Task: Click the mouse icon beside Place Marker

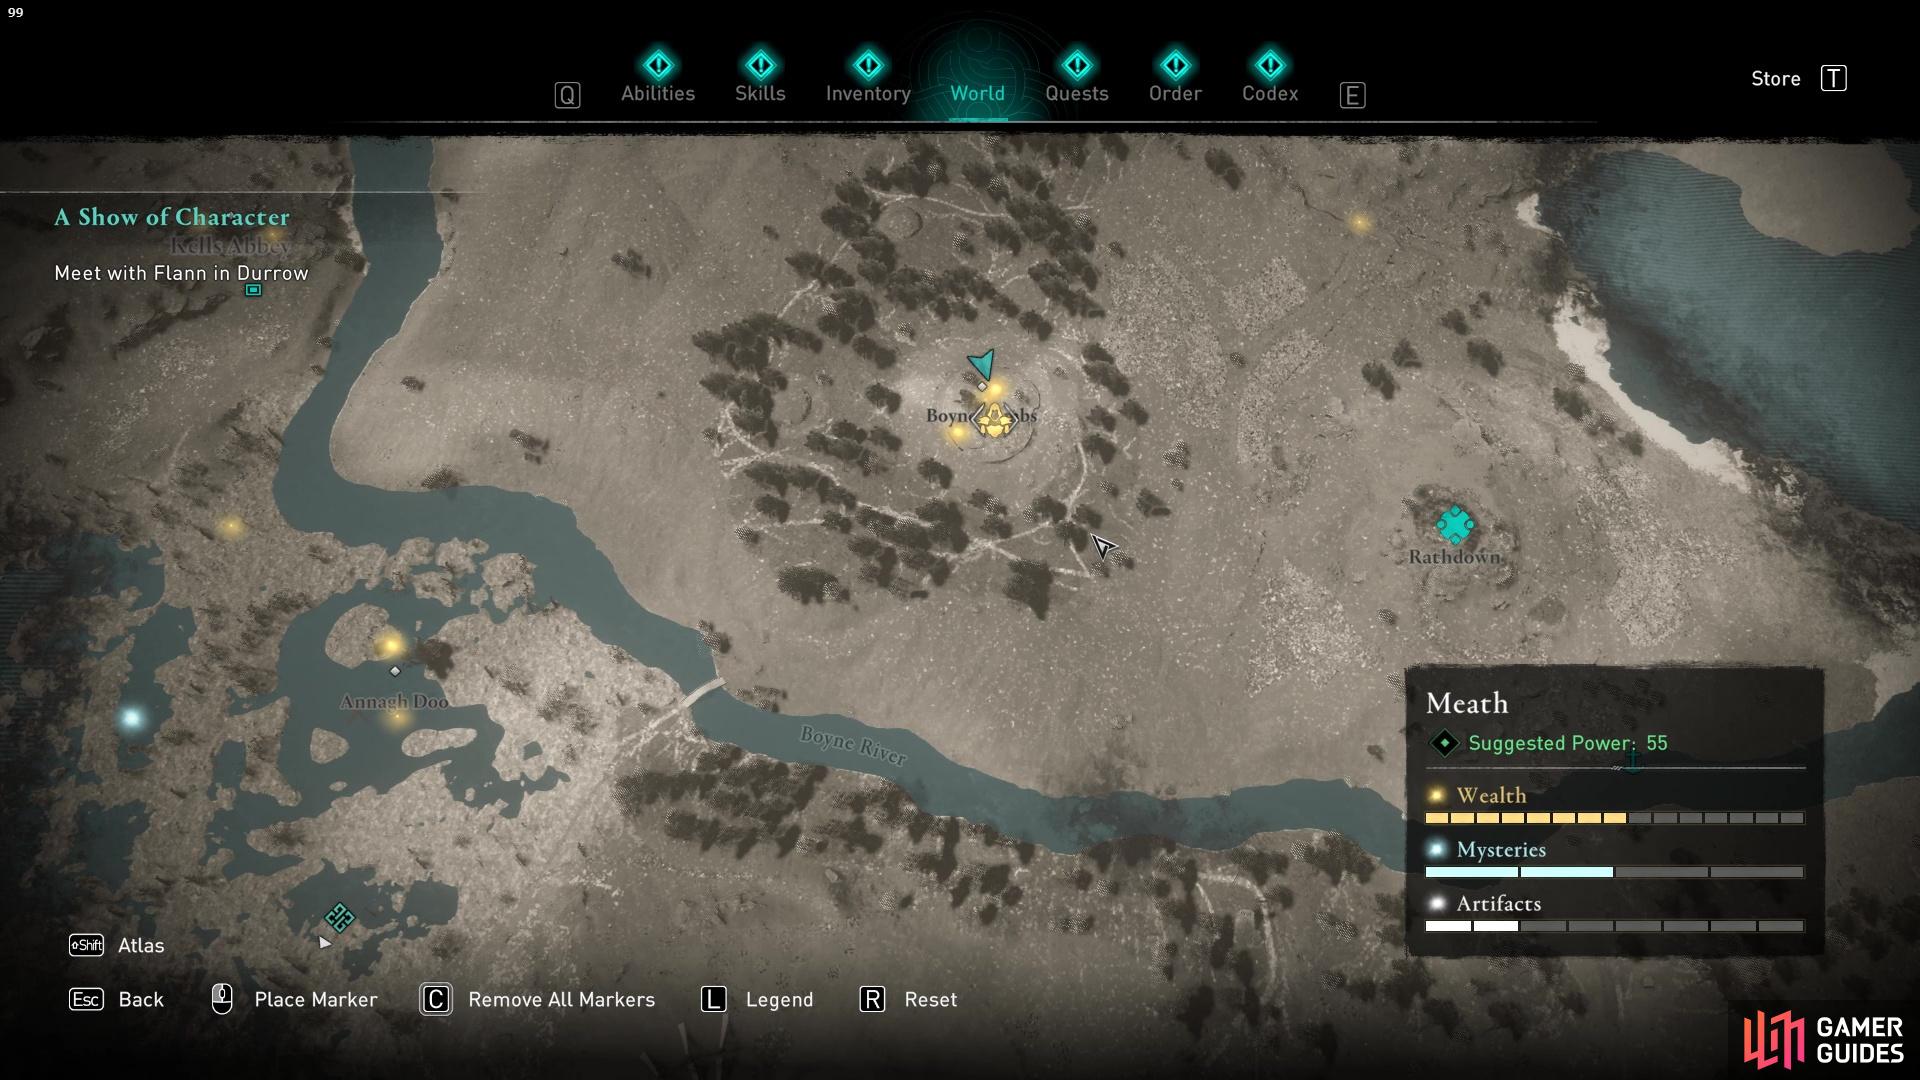Action: pyautogui.click(x=222, y=999)
